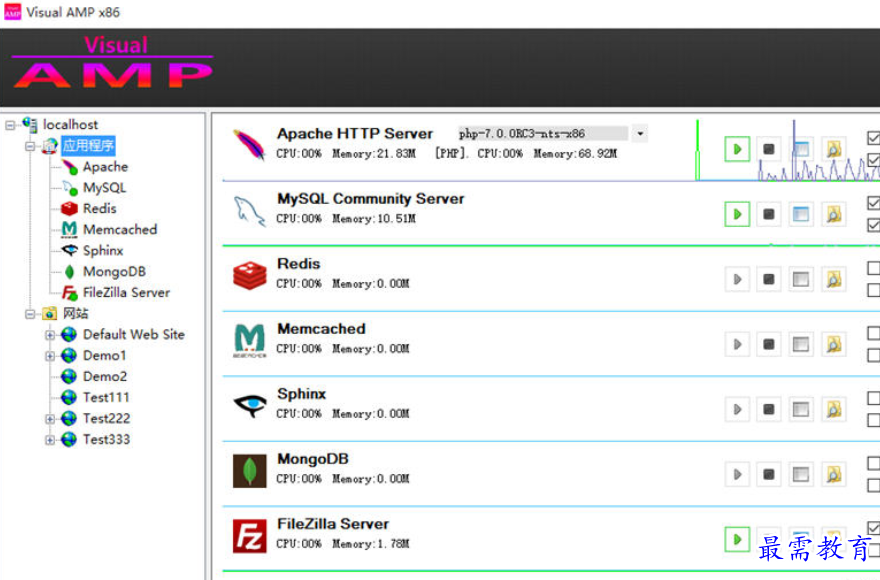
Task: Open Sphinx window icon
Action: (x=801, y=409)
